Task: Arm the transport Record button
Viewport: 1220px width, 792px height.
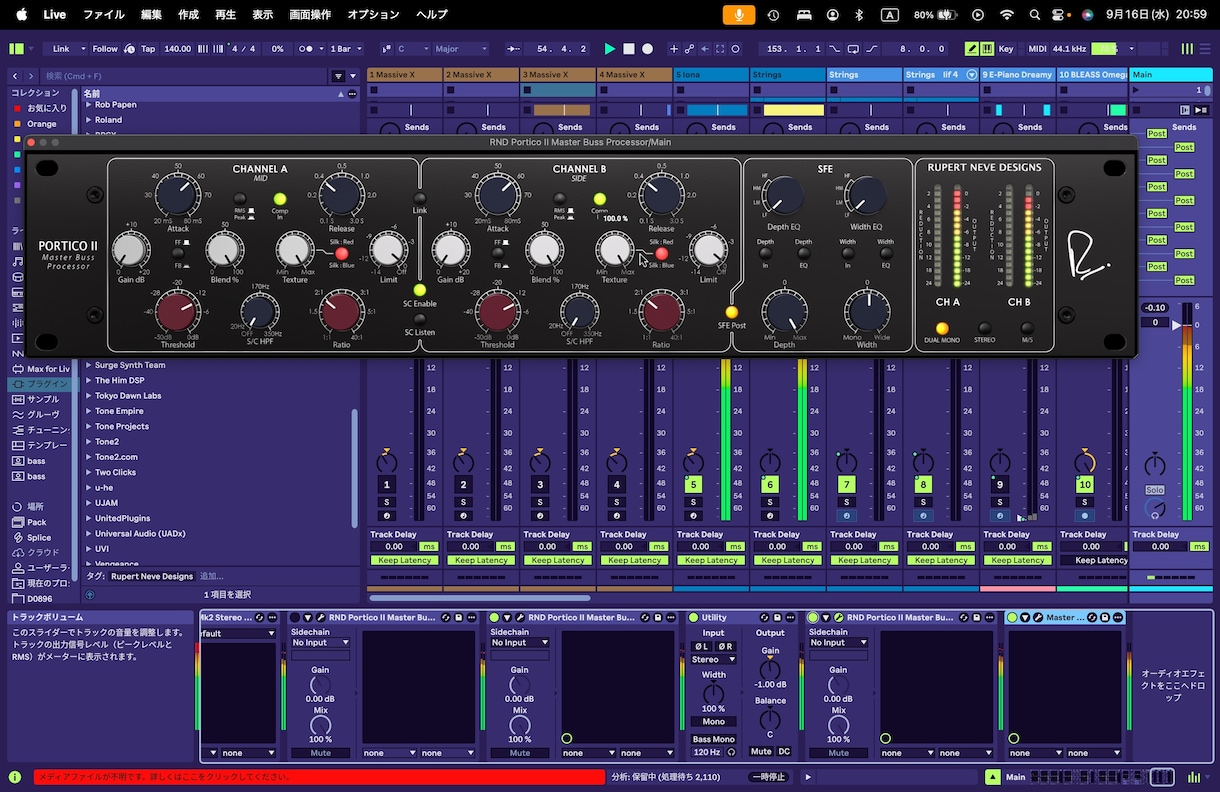Action: click(x=648, y=49)
